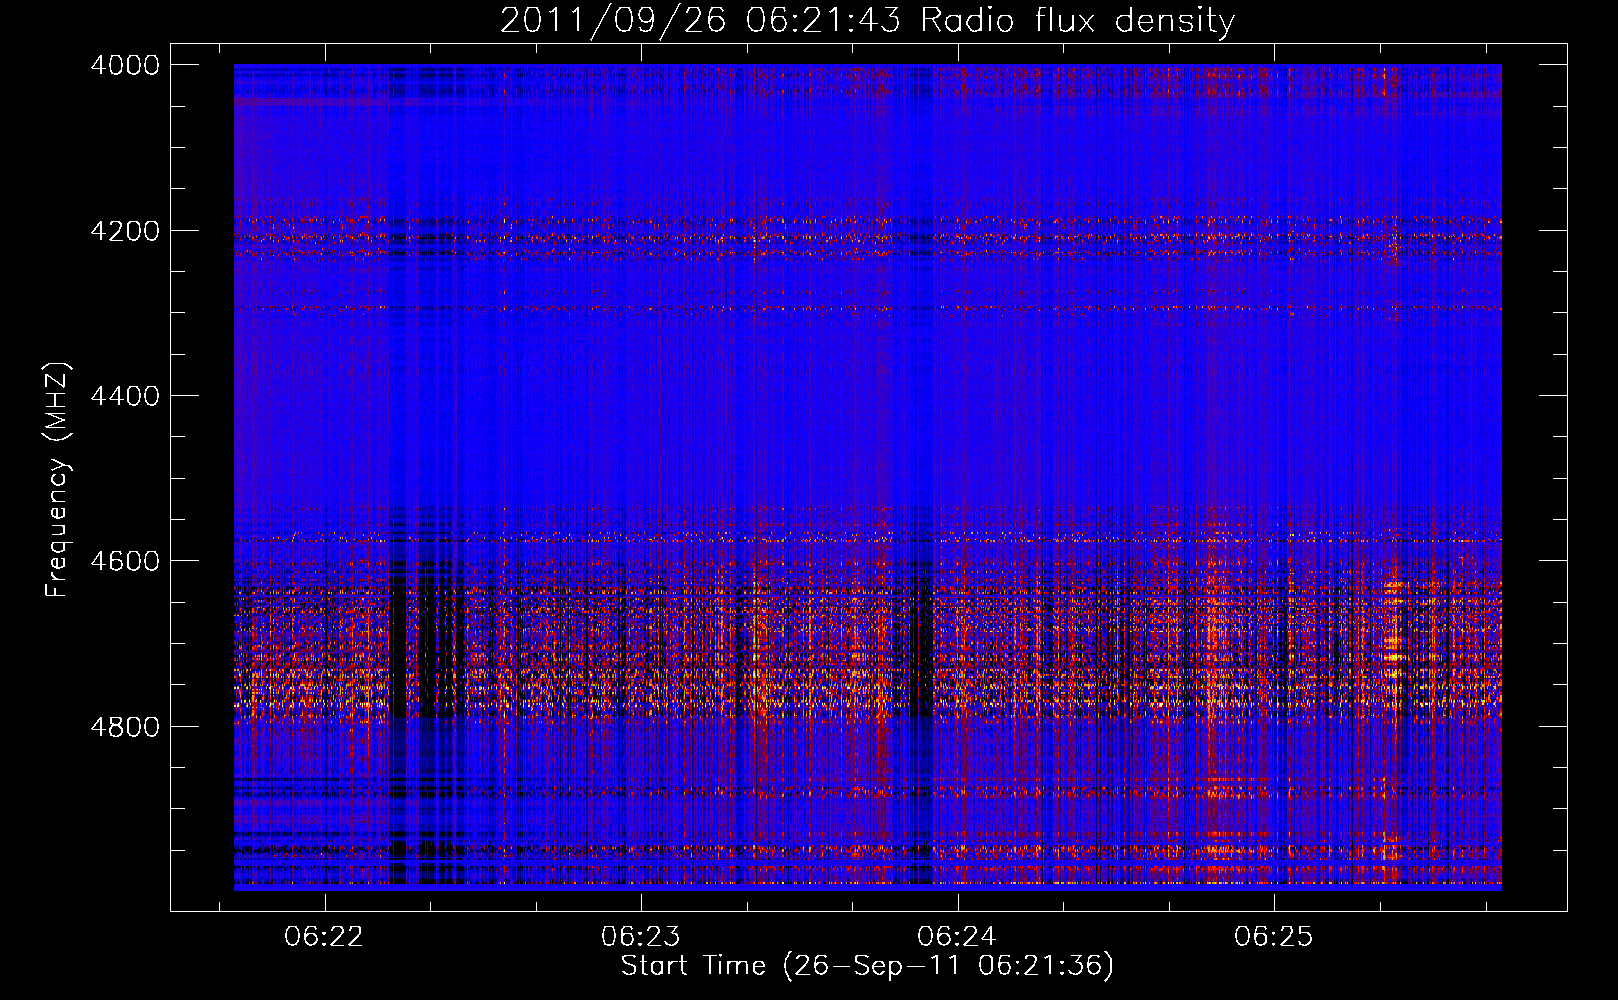The width and height of the screenshot is (1618, 1000).
Task: Click the 4800 frequency axis label
Action: coord(125,727)
